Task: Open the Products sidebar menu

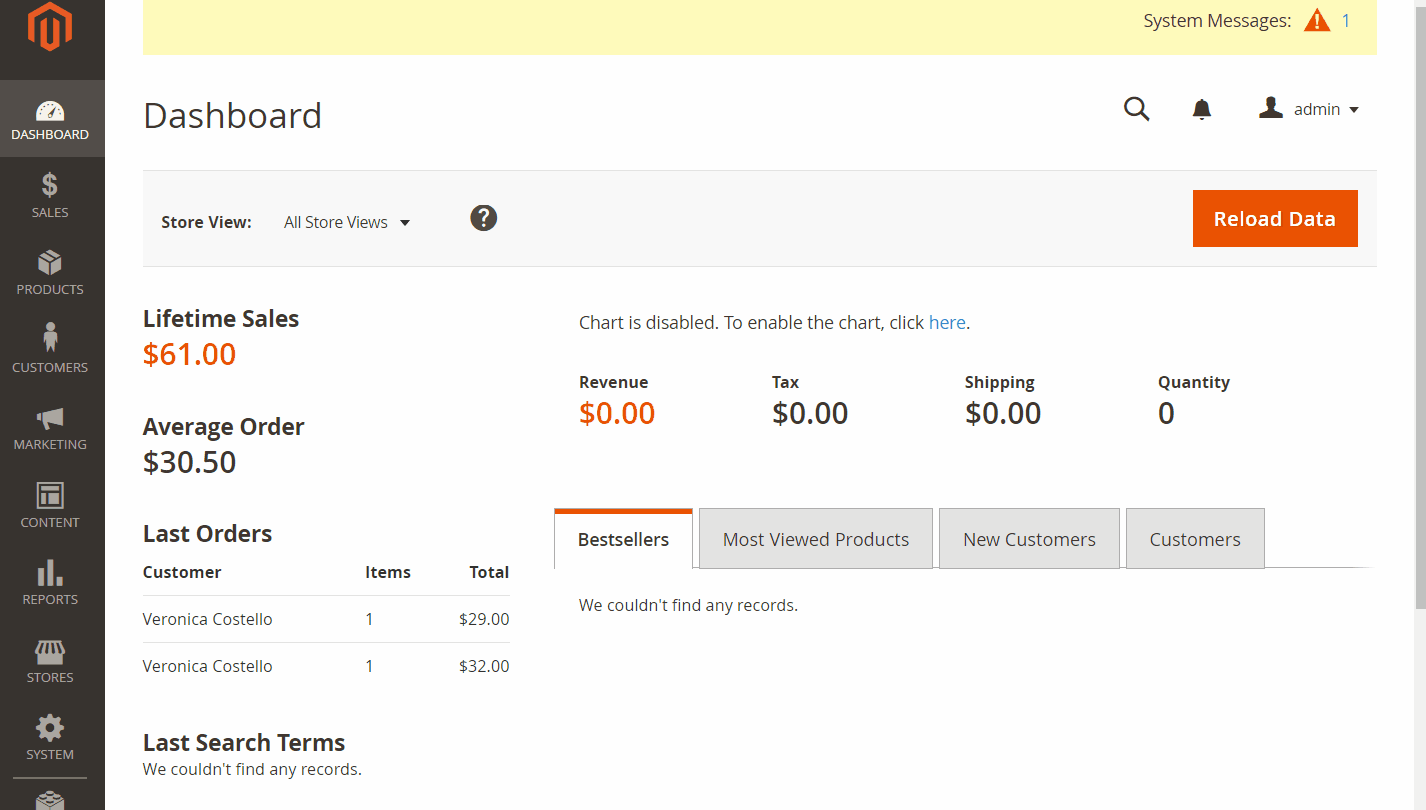Action: click(x=50, y=273)
